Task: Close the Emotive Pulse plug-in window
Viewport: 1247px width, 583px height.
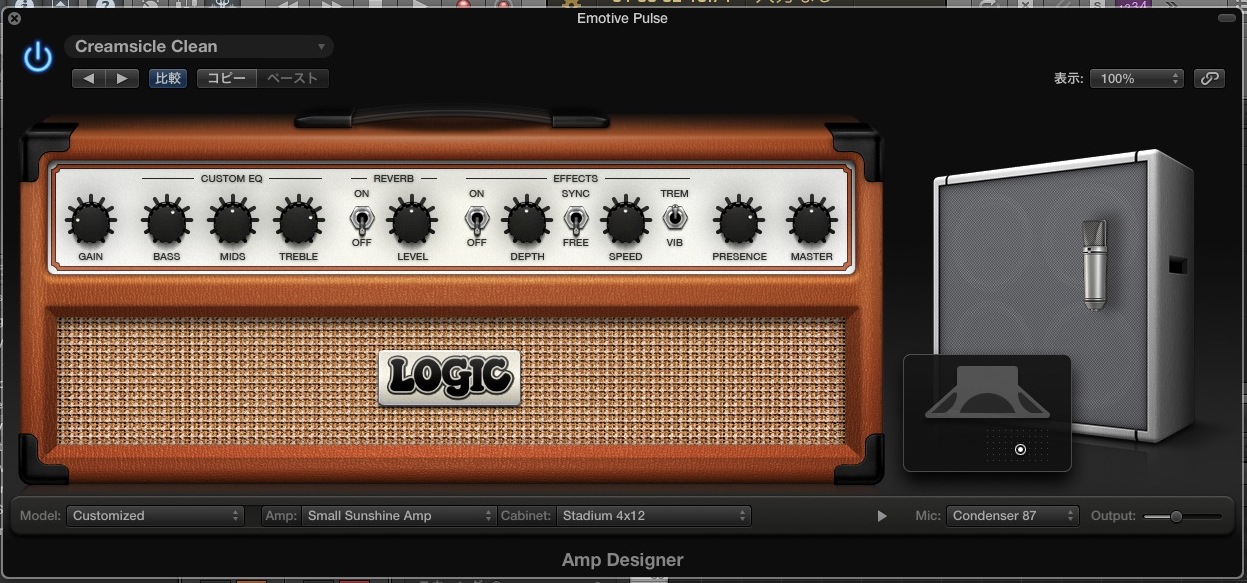Action: pyautogui.click(x=13, y=18)
